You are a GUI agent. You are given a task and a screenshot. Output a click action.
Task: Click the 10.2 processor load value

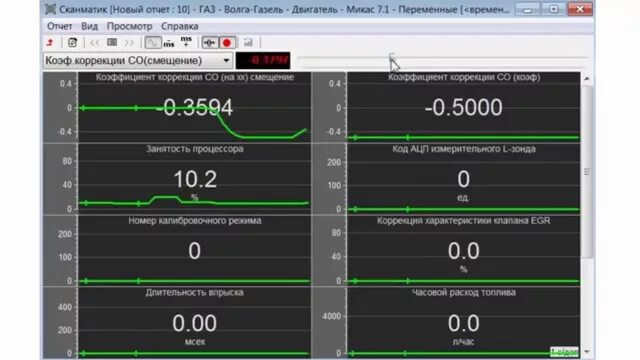pos(195,180)
